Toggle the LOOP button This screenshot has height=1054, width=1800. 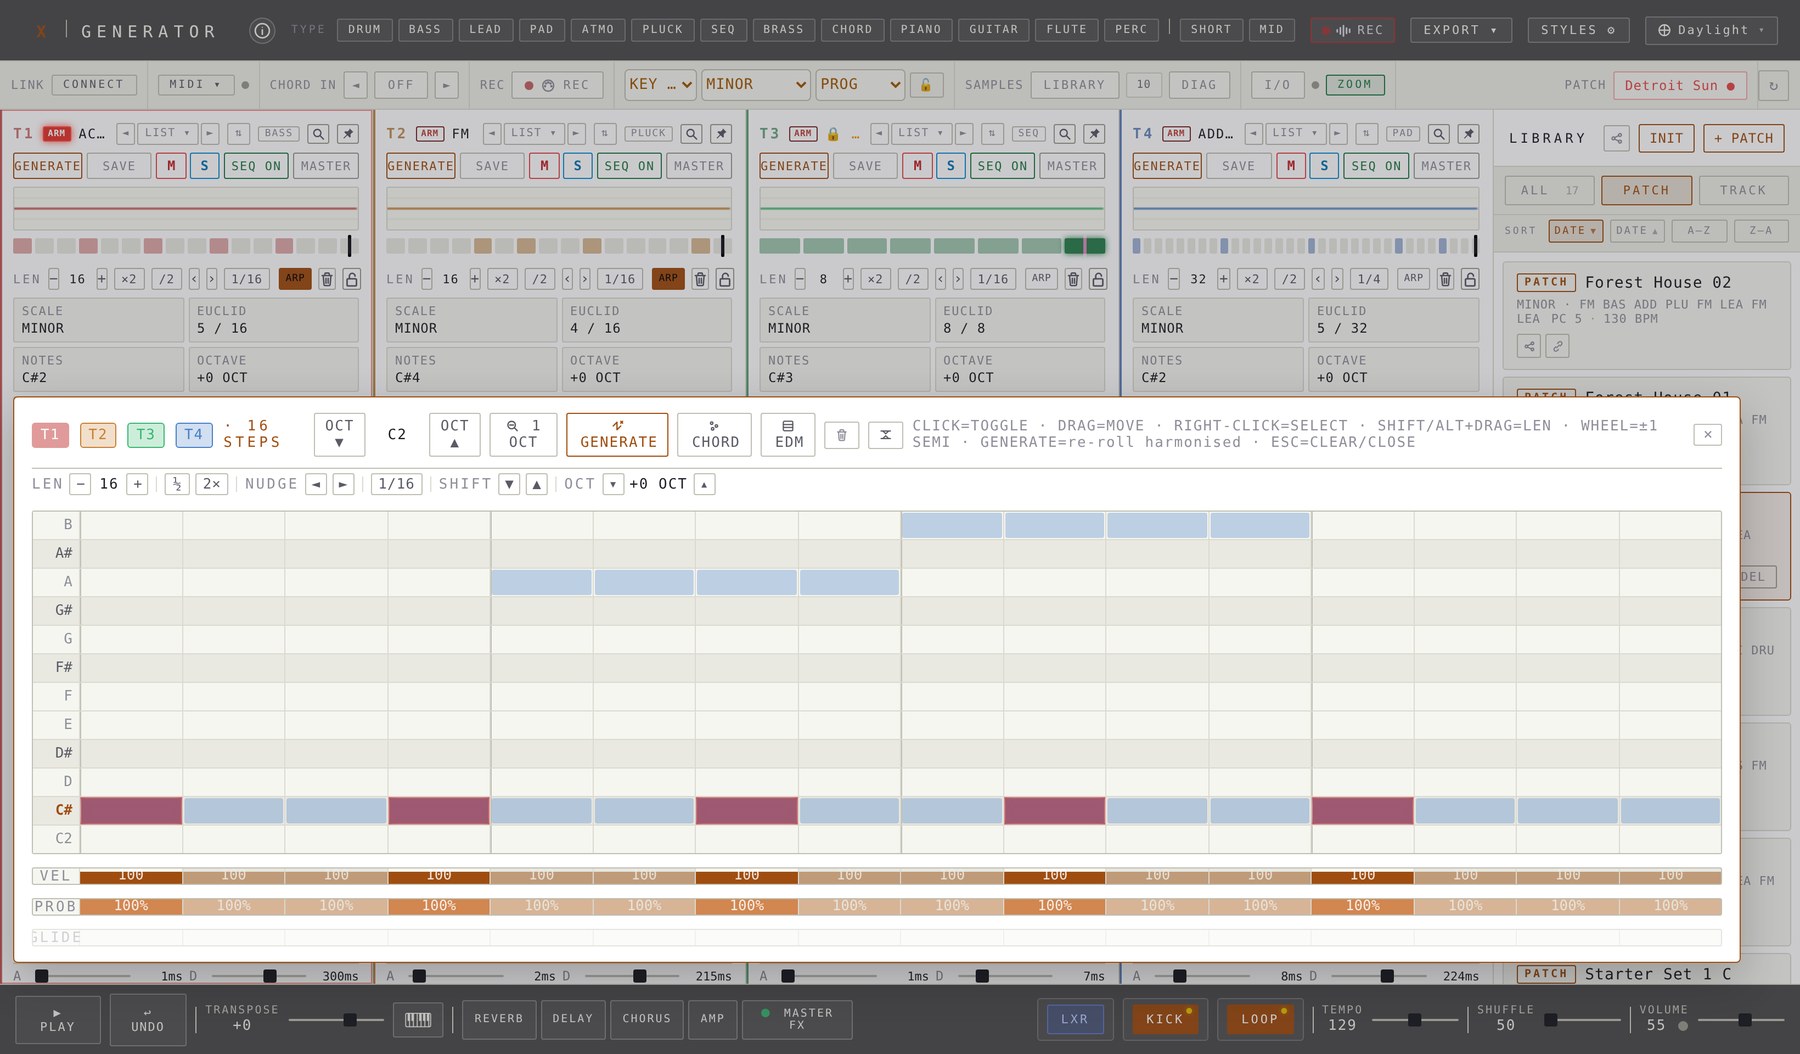[x=1260, y=1019]
